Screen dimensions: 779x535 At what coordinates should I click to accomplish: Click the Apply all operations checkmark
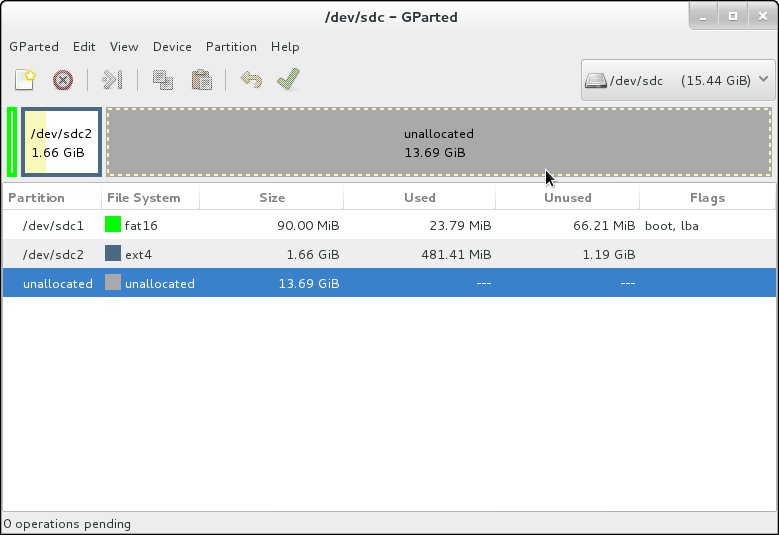coord(289,79)
